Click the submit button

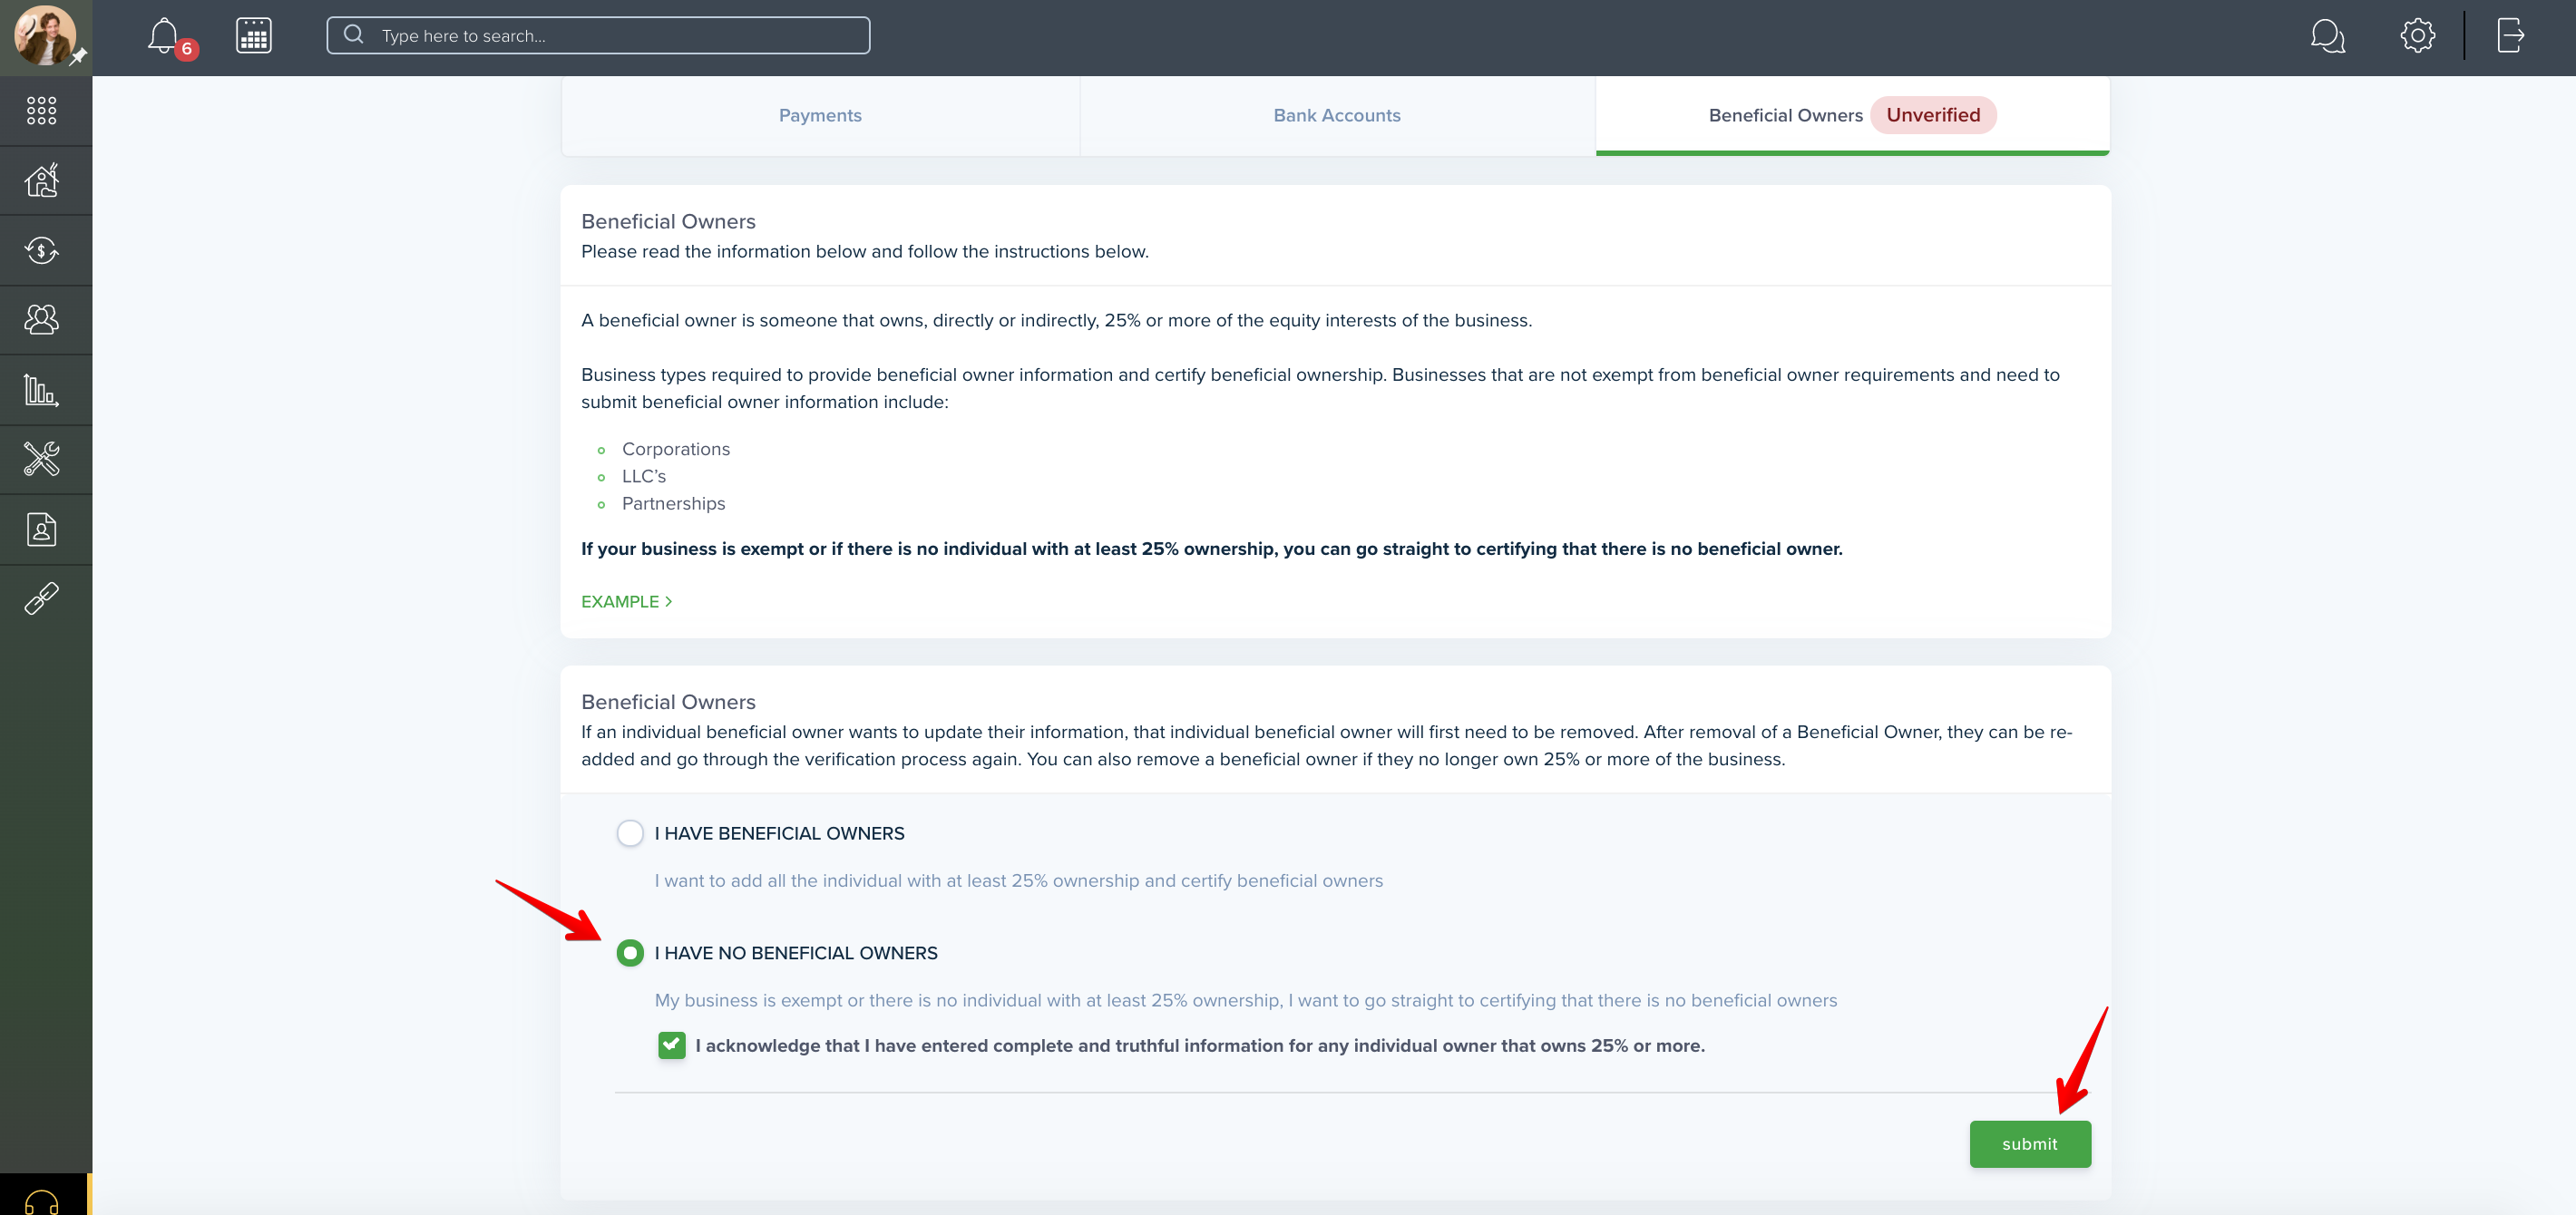coord(2030,1143)
